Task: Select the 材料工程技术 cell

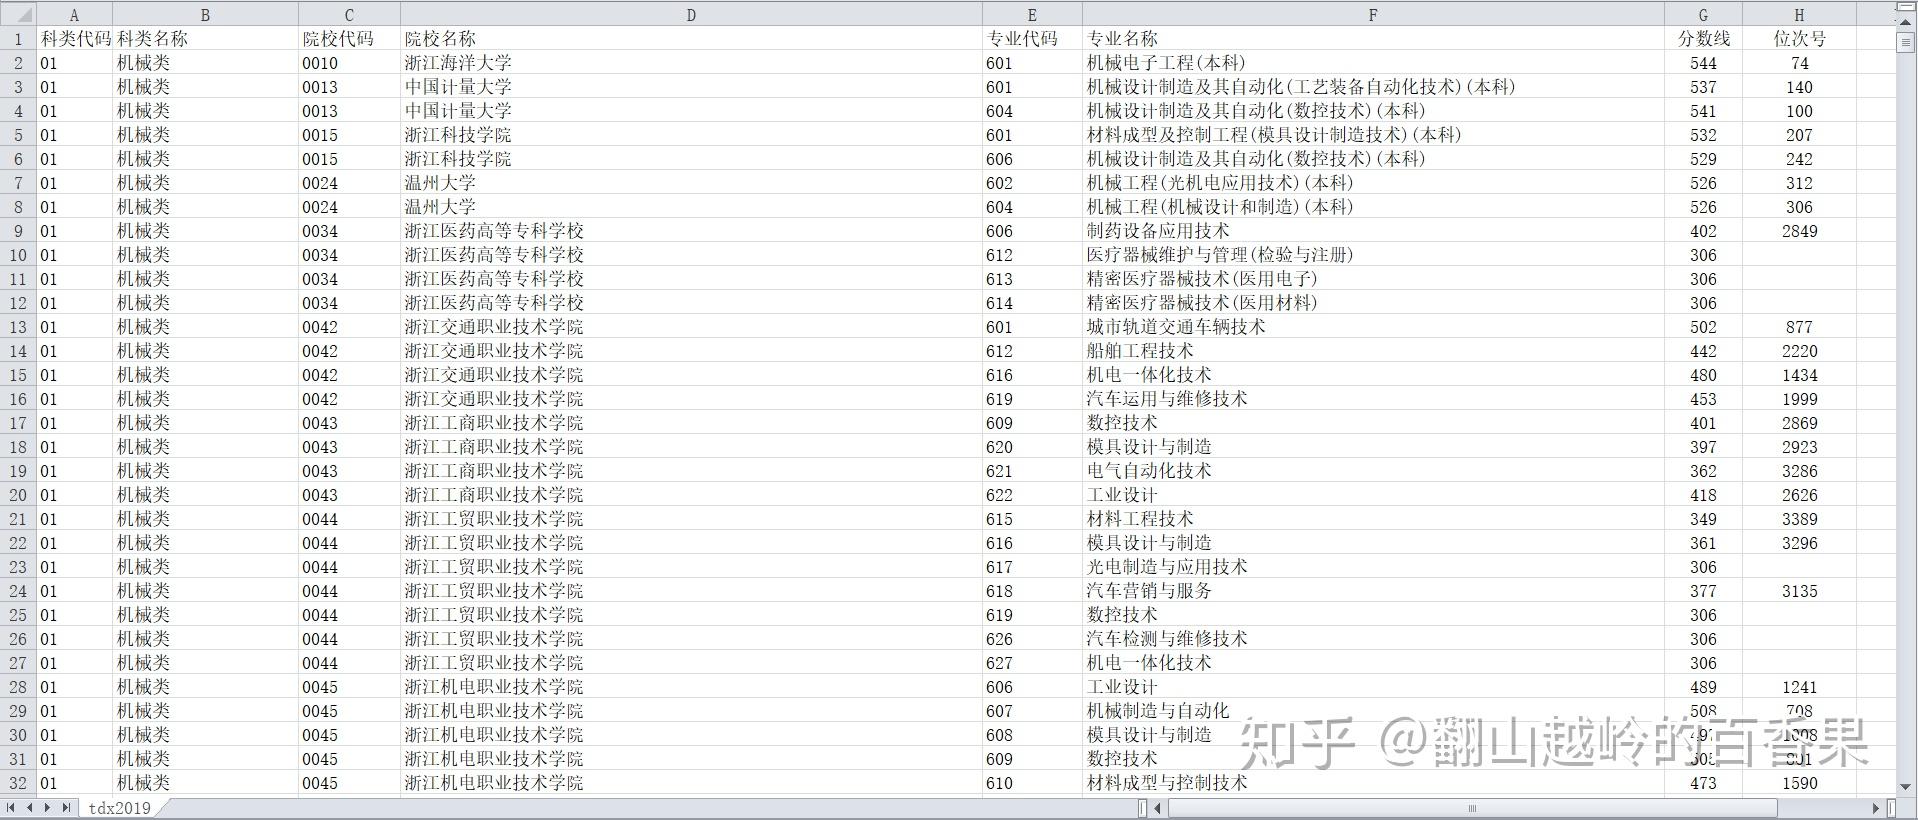Action: click(1373, 518)
